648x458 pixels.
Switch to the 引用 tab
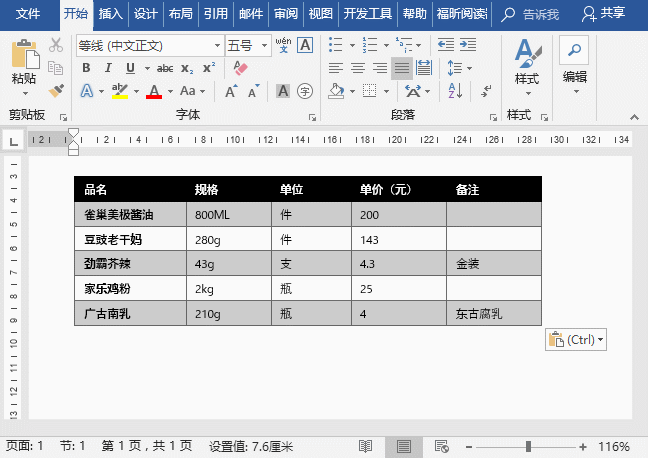coord(216,14)
